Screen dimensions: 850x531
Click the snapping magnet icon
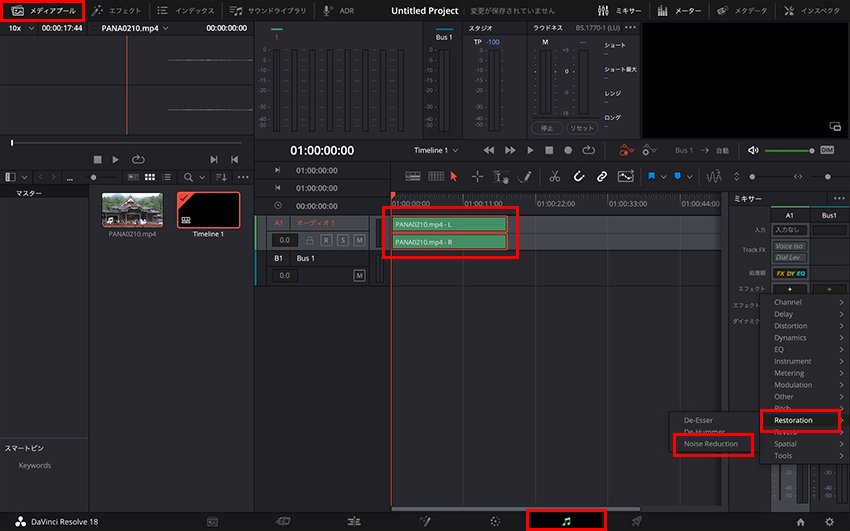pos(579,176)
